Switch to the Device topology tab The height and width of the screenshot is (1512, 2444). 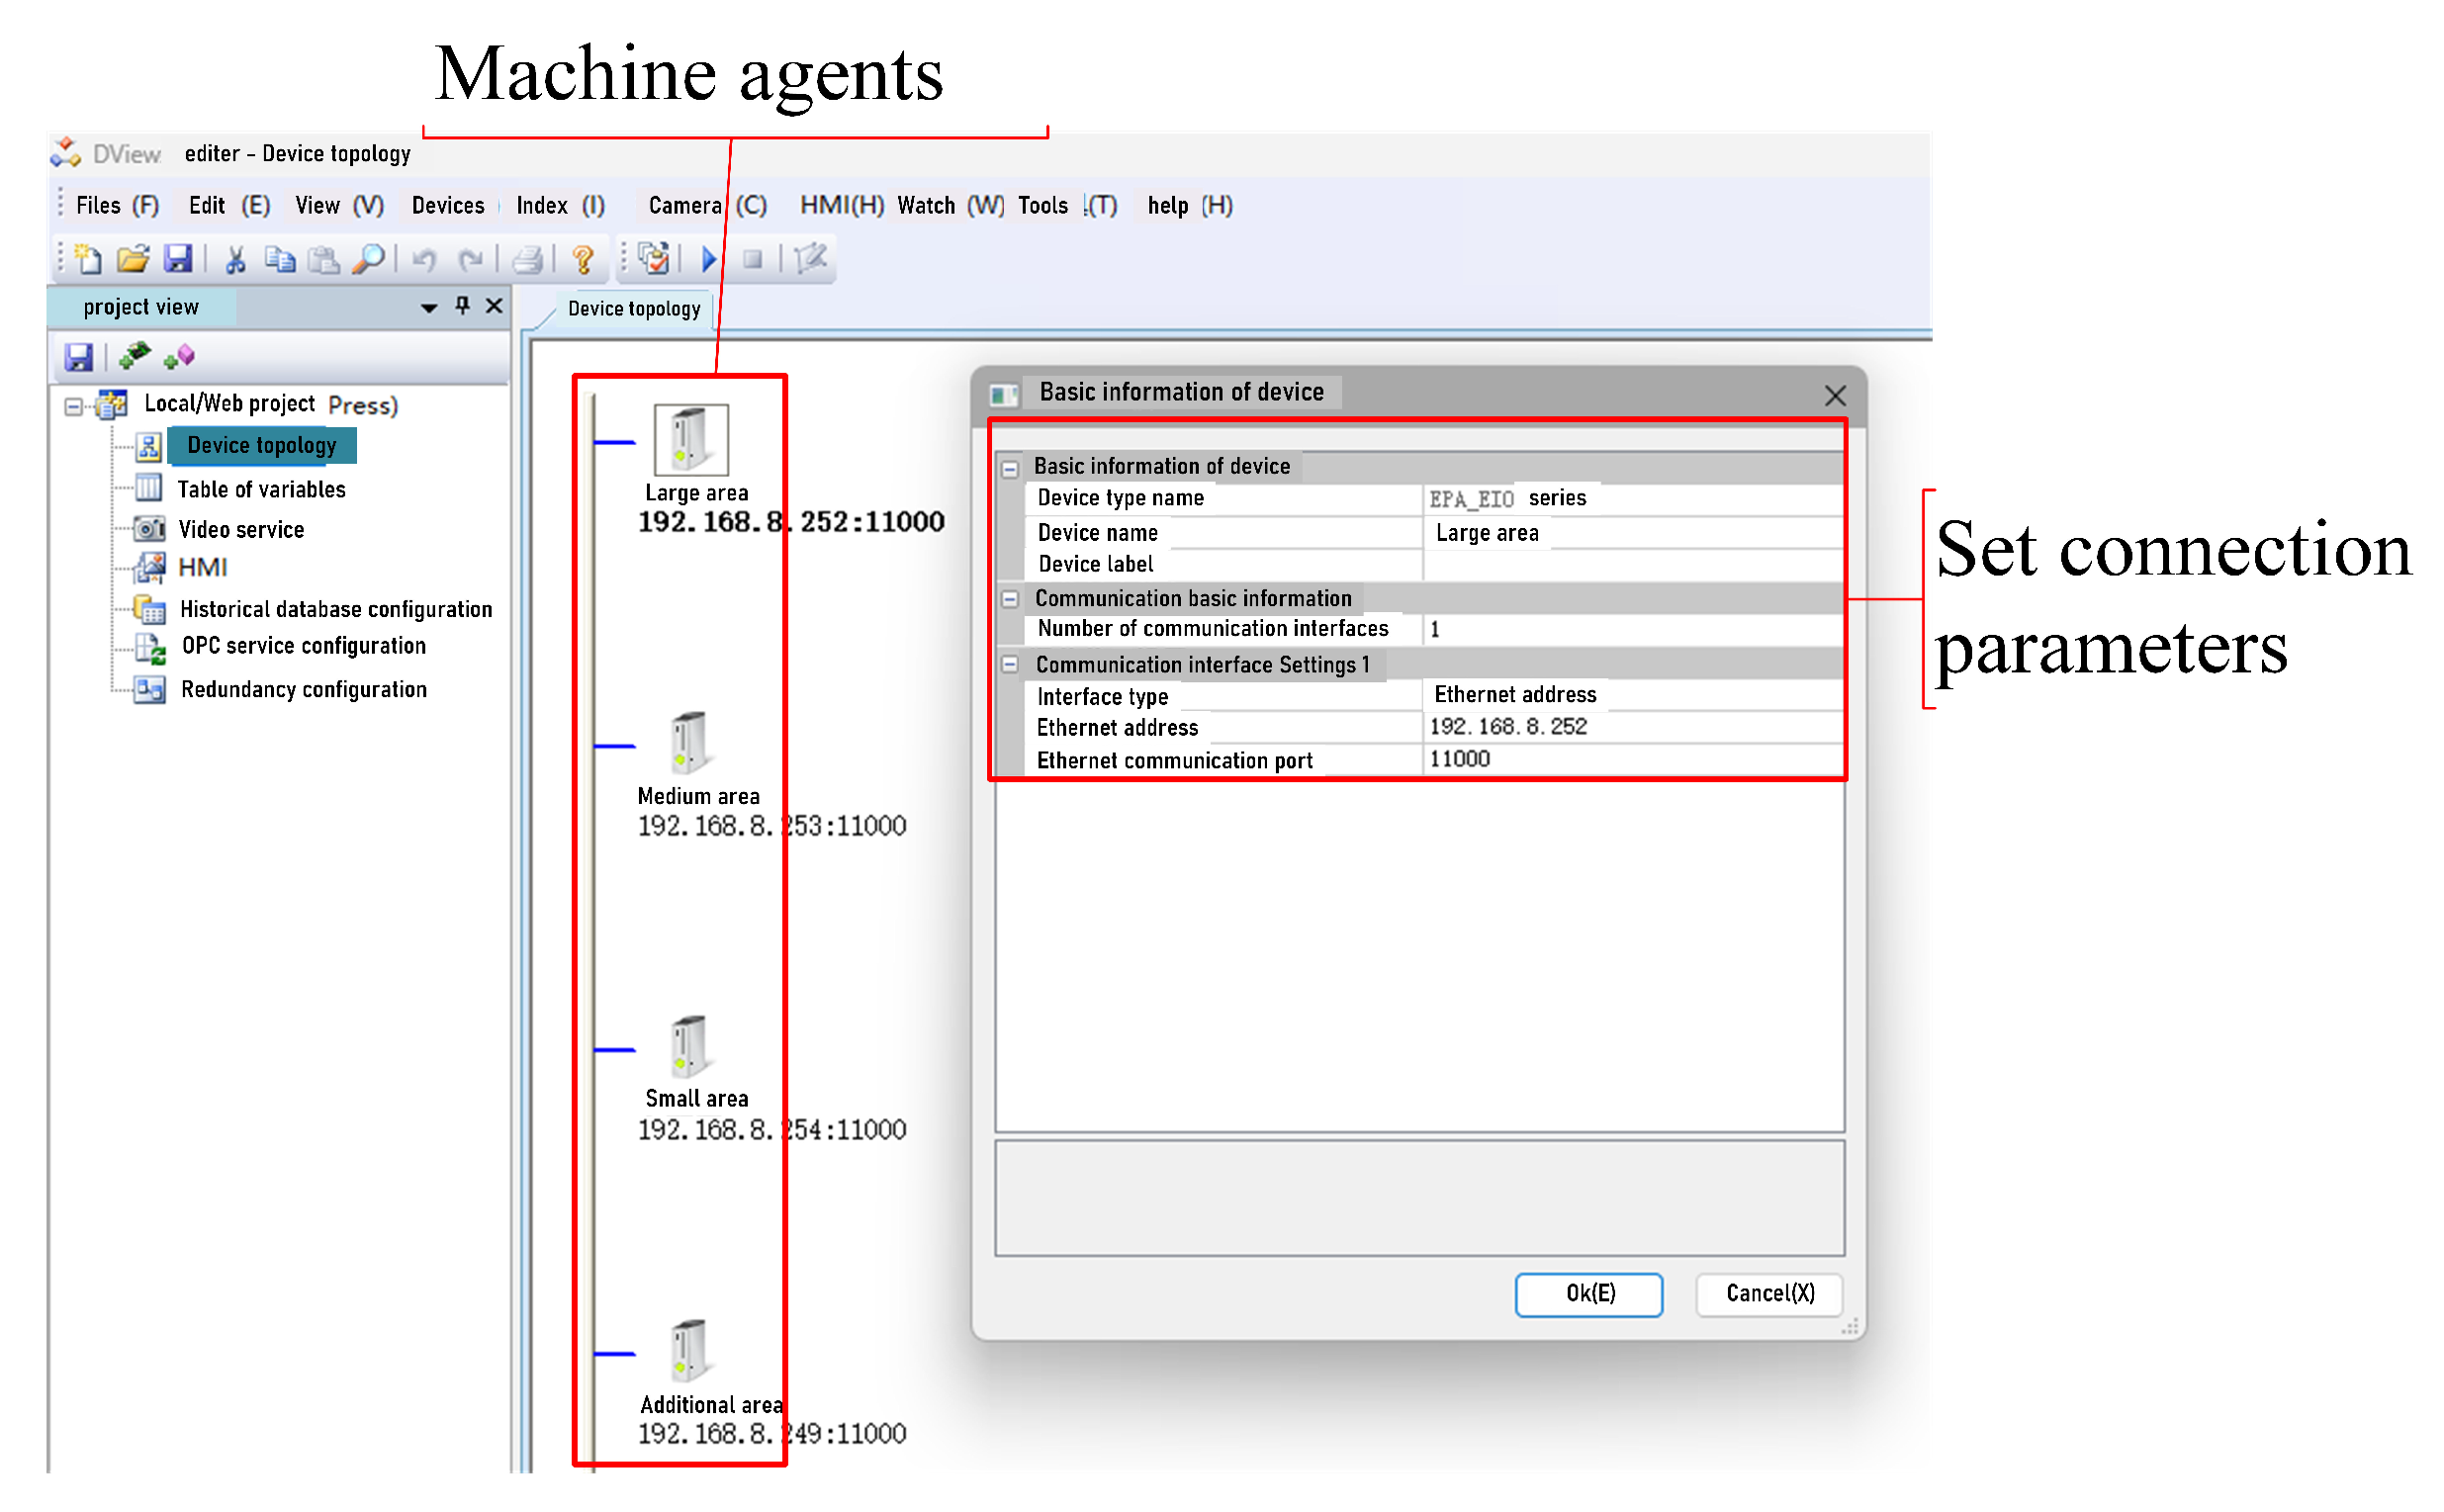pyautogui.click(x=633, y=309)
